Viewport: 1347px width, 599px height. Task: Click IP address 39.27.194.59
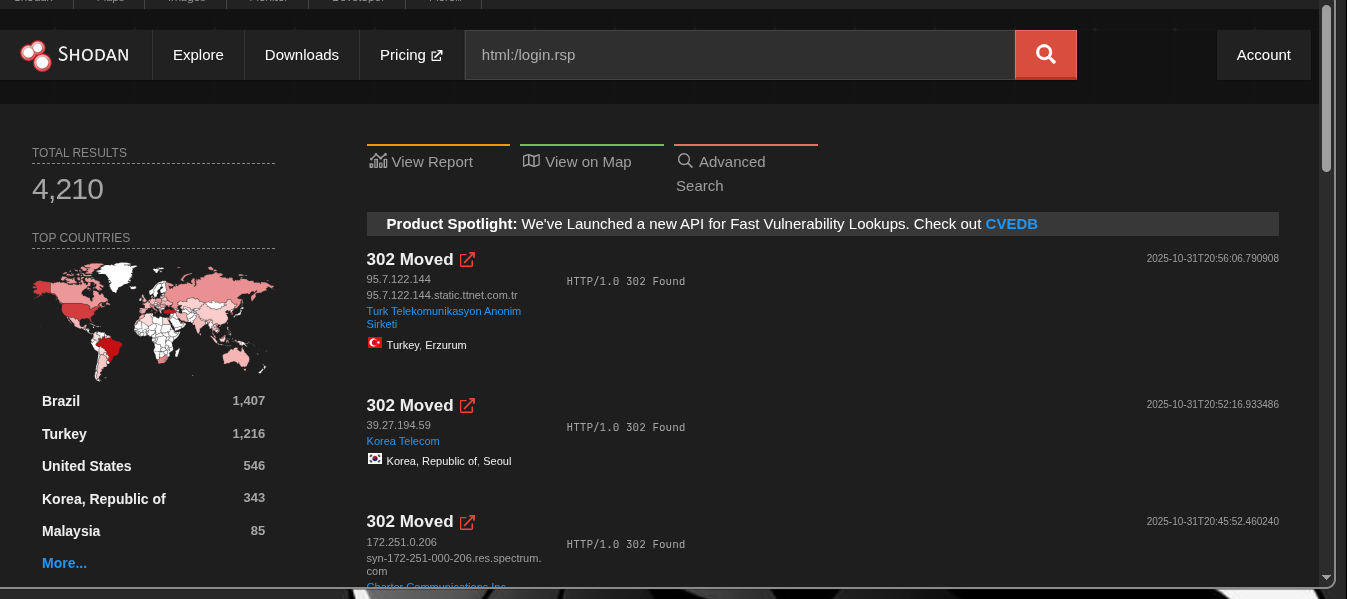[399, 425]
